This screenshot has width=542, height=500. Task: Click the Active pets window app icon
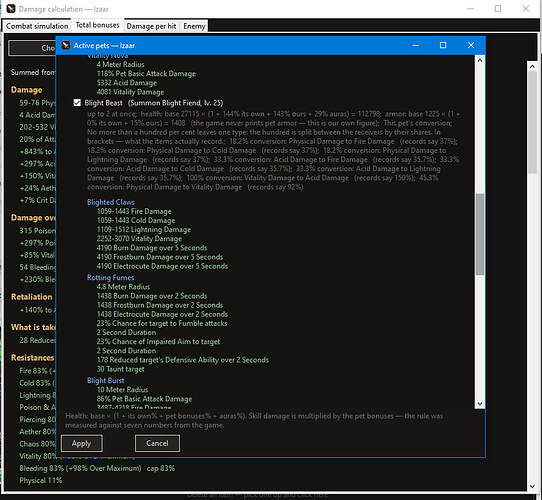point(65,45)
